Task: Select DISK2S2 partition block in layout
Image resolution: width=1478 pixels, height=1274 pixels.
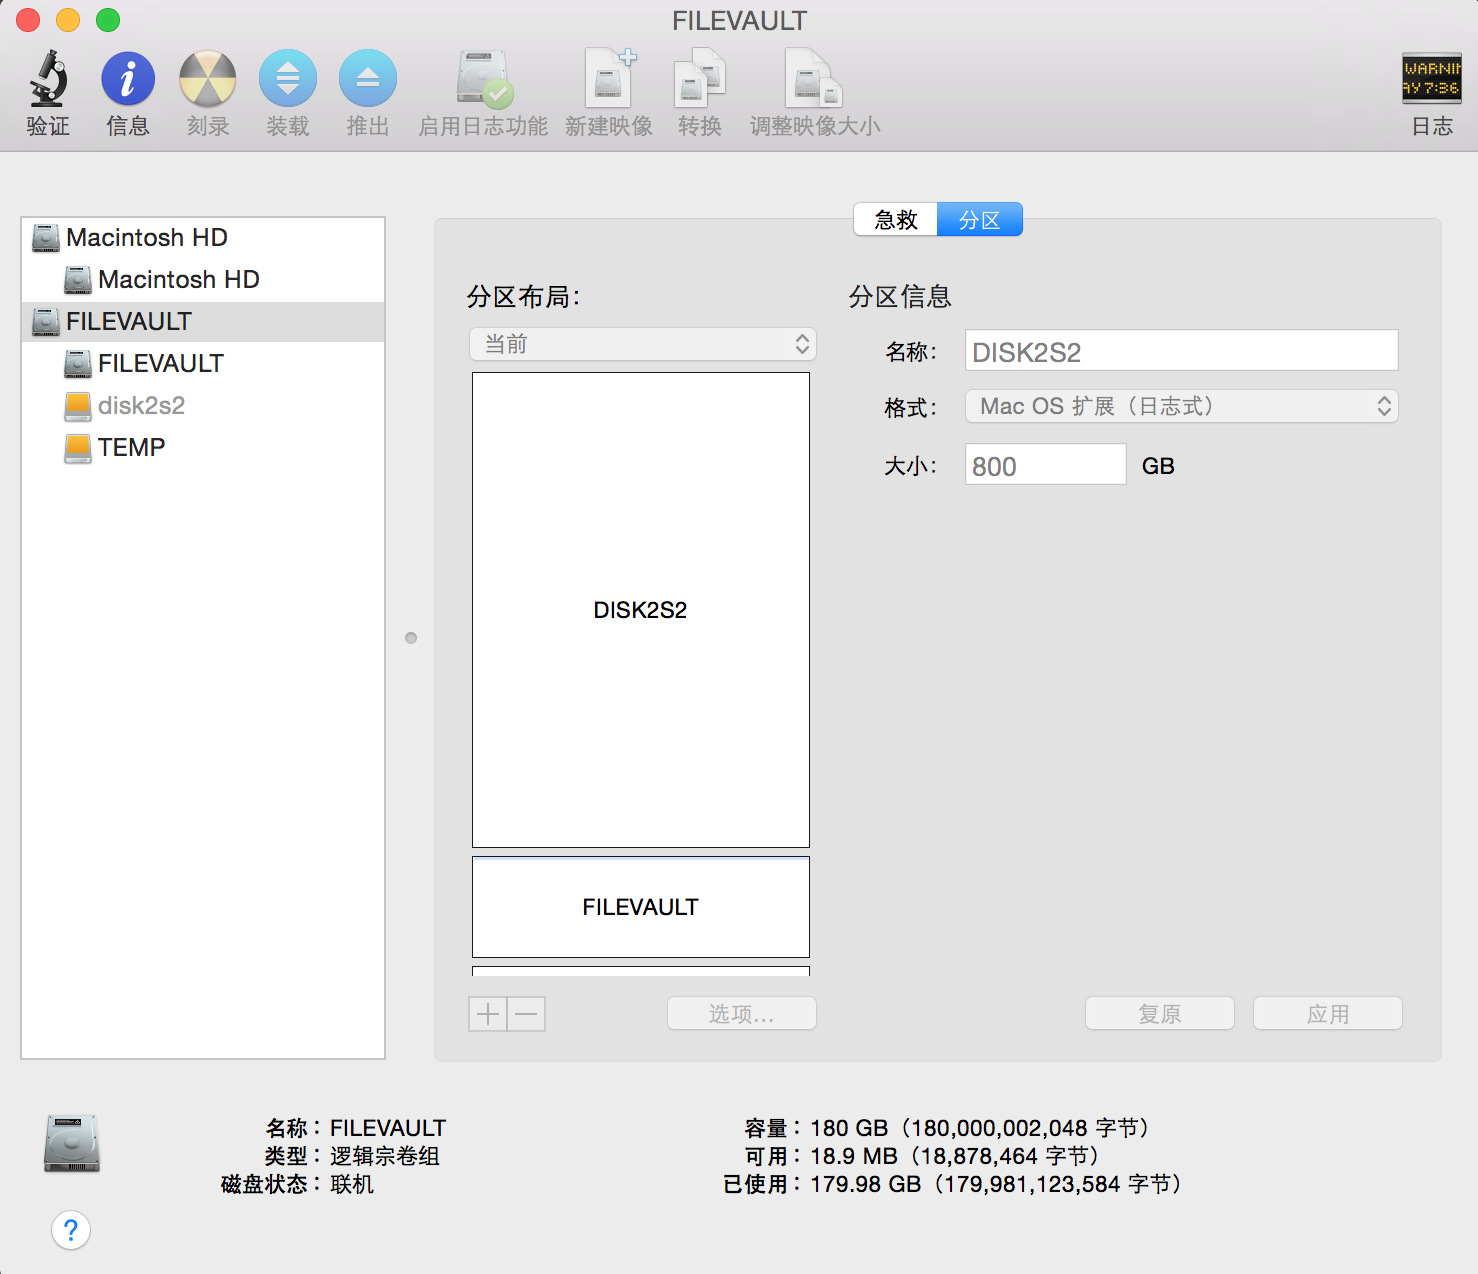Action: click(641, 610)
